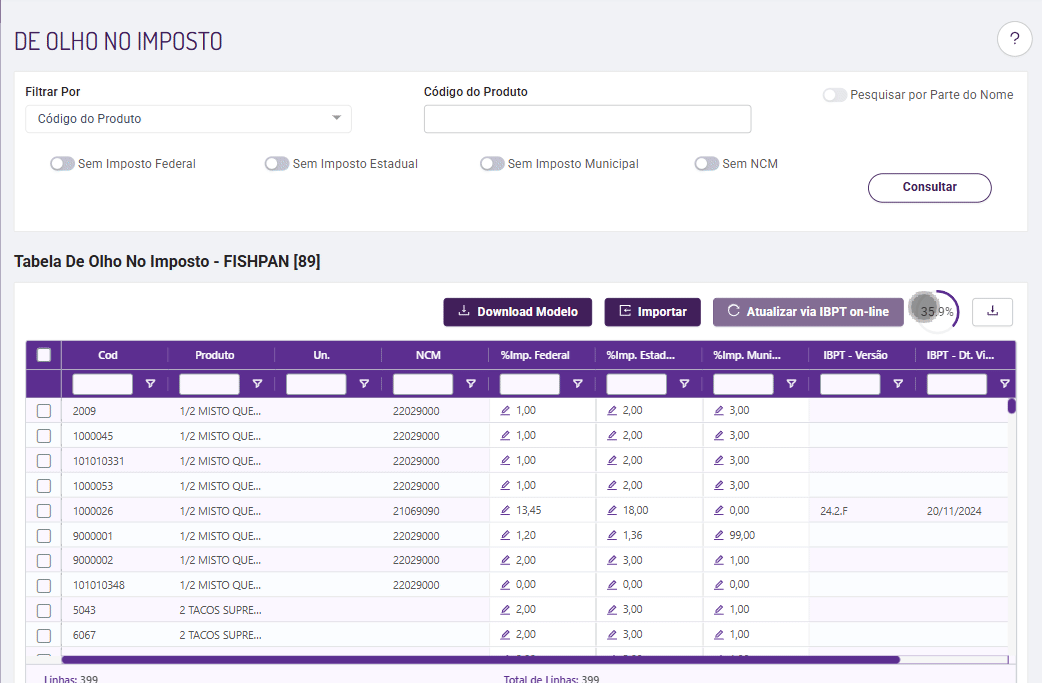Edit %Imp. Federal pencil for product 2009
Viewport: 1042px width, 683px height.
(505, 410)
